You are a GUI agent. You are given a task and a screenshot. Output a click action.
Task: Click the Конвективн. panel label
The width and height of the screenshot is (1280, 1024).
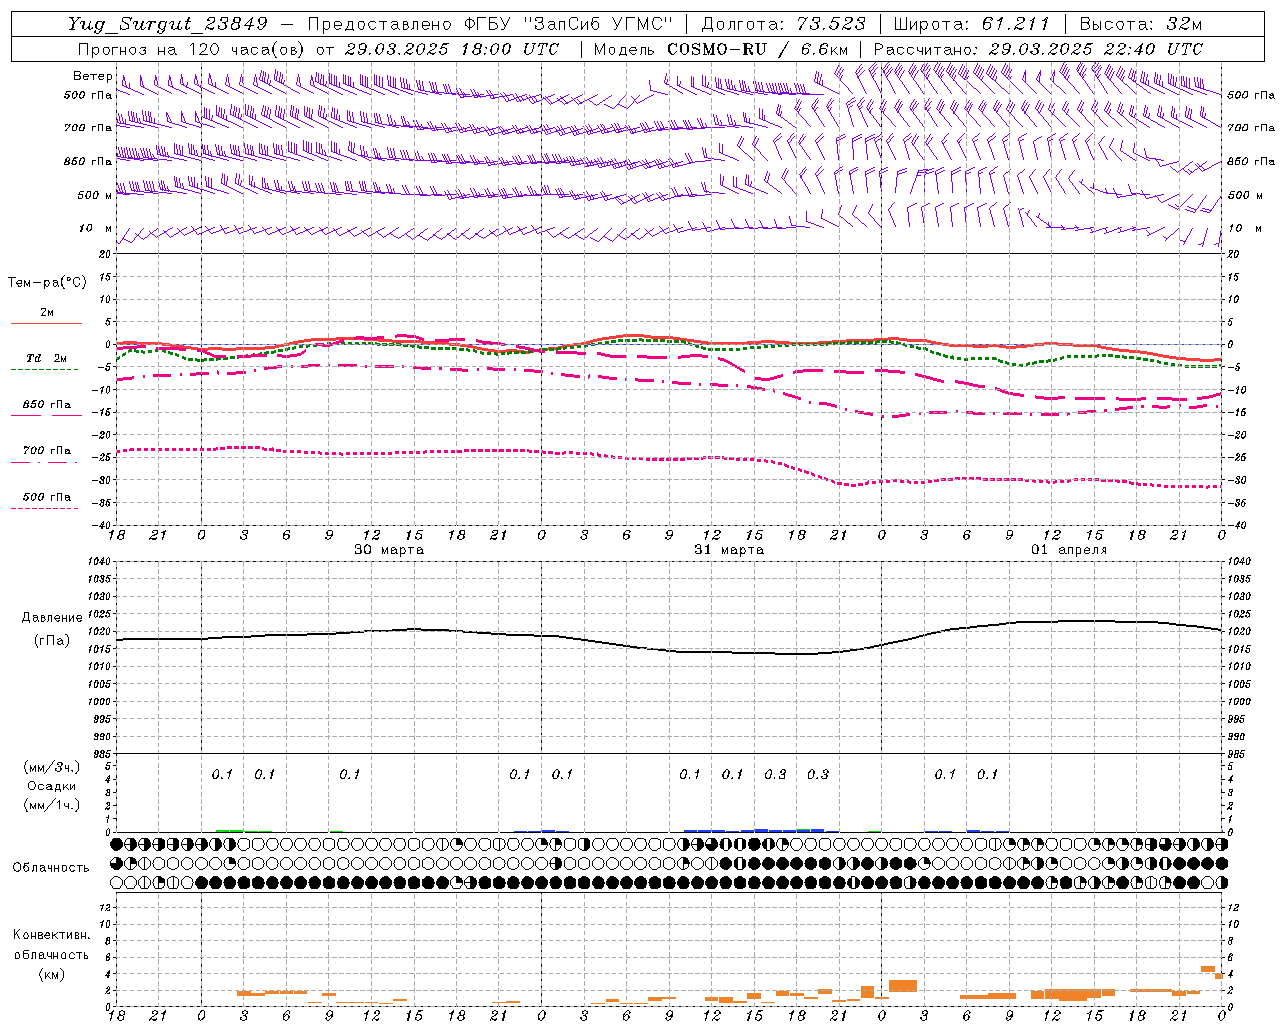(x=52, y=935)
